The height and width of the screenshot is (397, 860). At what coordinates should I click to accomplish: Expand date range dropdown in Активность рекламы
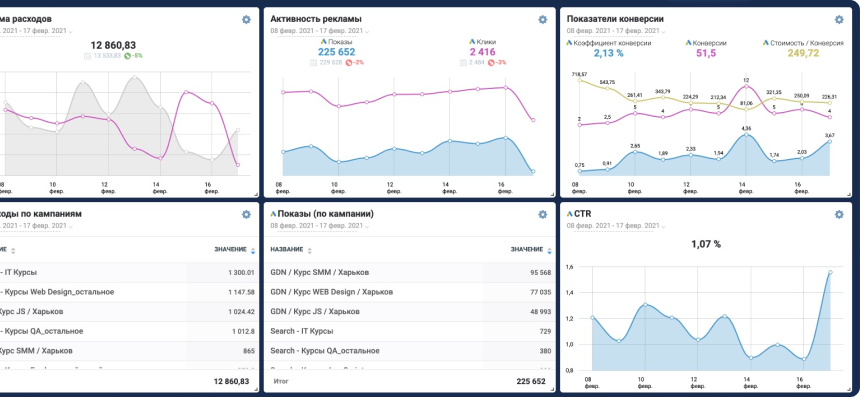[x=319, y=31]
